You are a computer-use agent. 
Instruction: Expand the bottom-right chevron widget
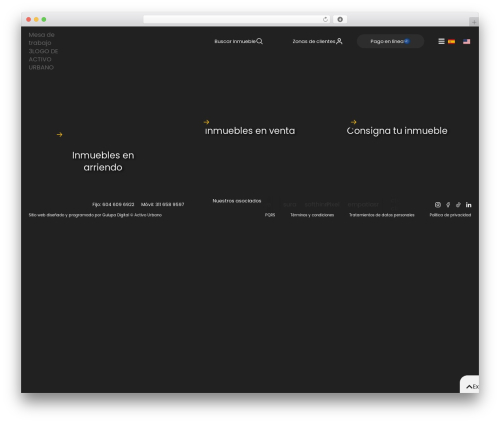469,386
